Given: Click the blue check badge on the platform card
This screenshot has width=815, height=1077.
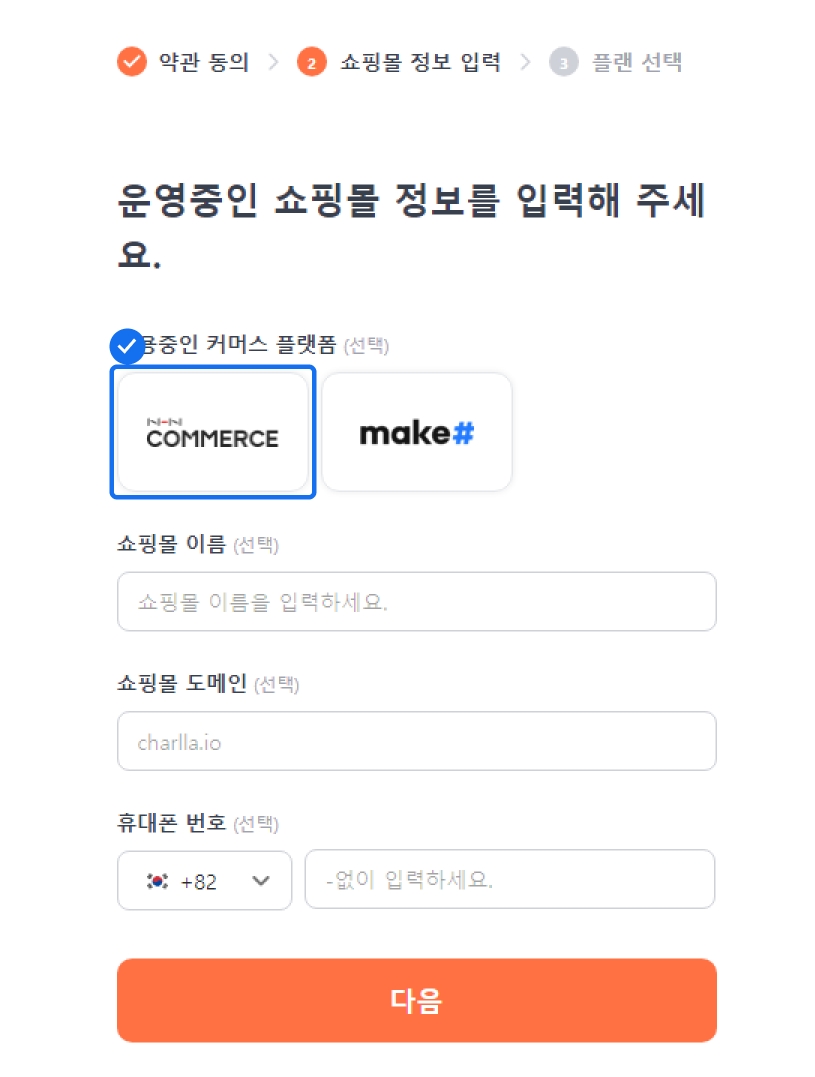Looking at the screenshot, I should coord(127,347).
